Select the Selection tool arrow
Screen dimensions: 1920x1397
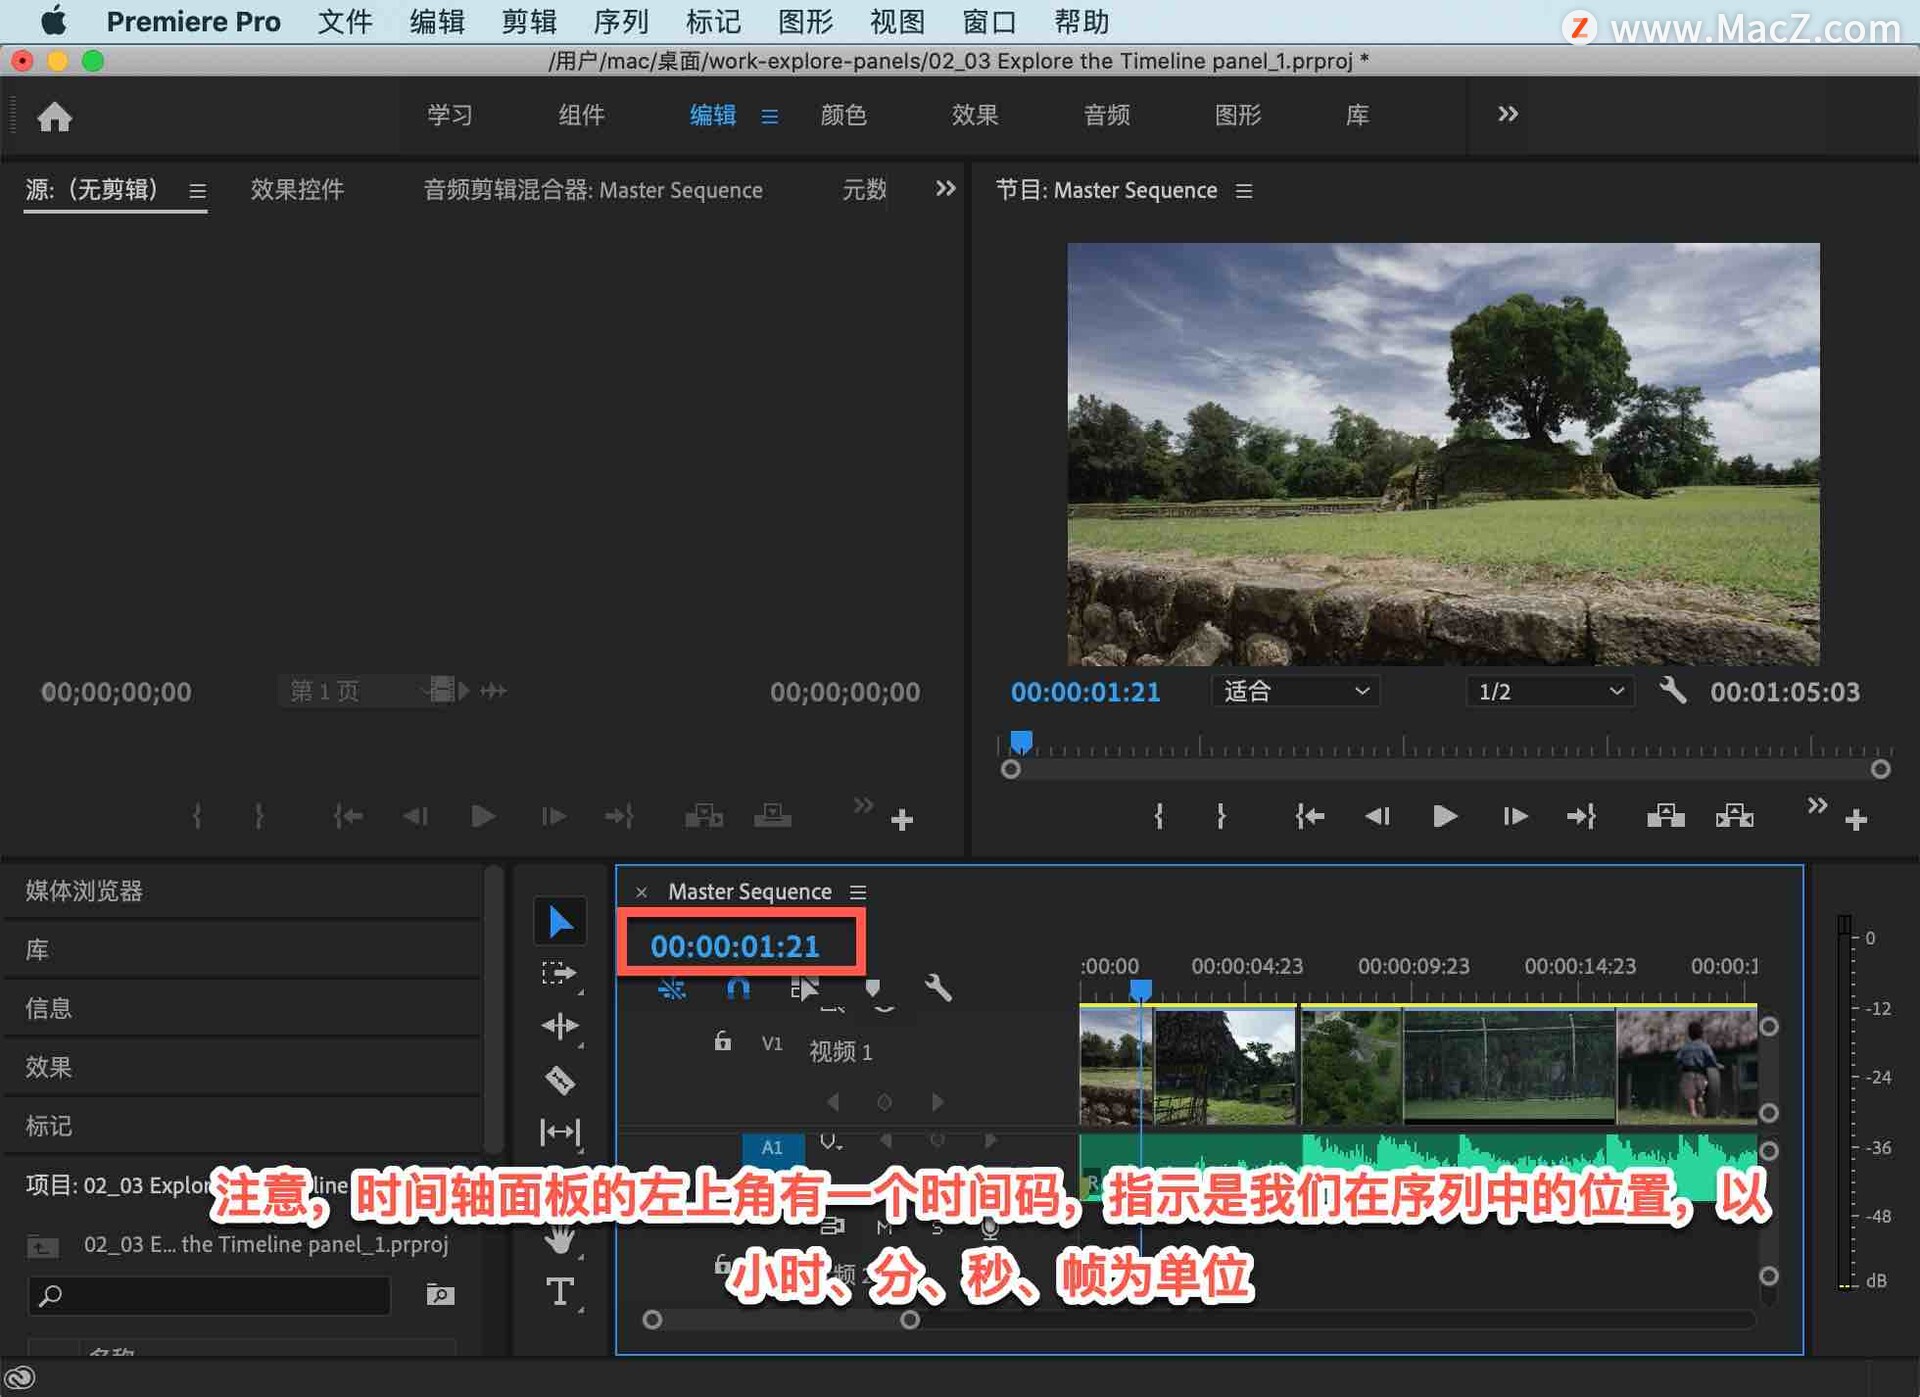pyautogui.click(x=560, y=921)
